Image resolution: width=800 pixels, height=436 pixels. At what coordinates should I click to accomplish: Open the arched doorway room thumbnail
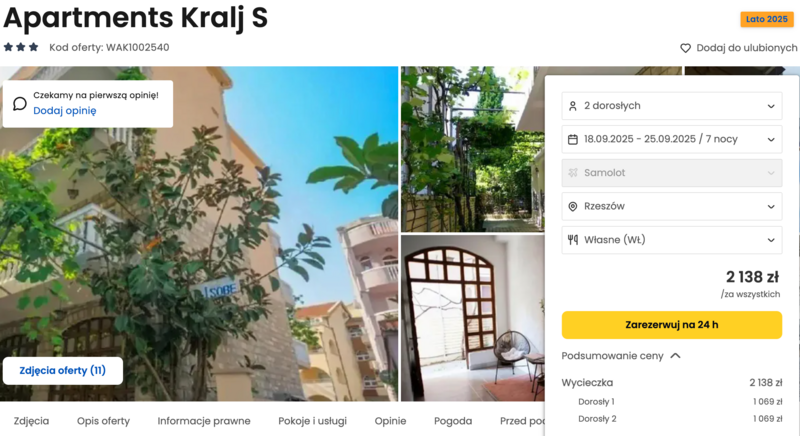(472, 318)
